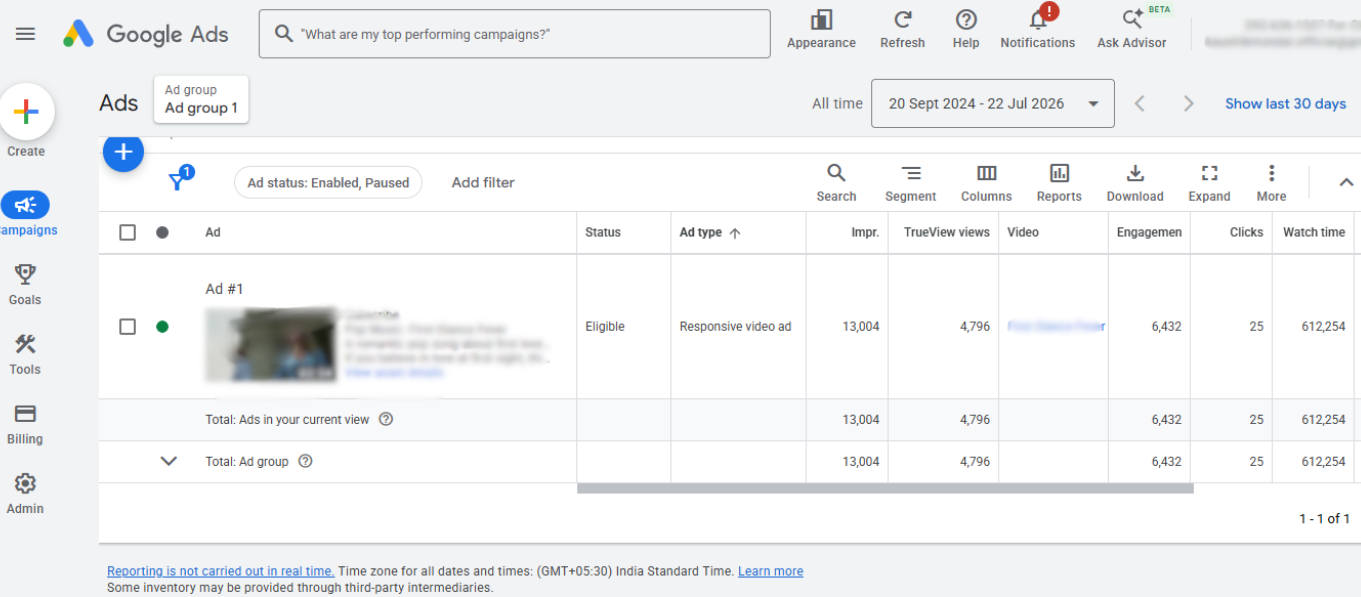Open the Notifications bell
This screenshot has width=1361, height=597.
pyautogui.click(x=1037, y=30)
